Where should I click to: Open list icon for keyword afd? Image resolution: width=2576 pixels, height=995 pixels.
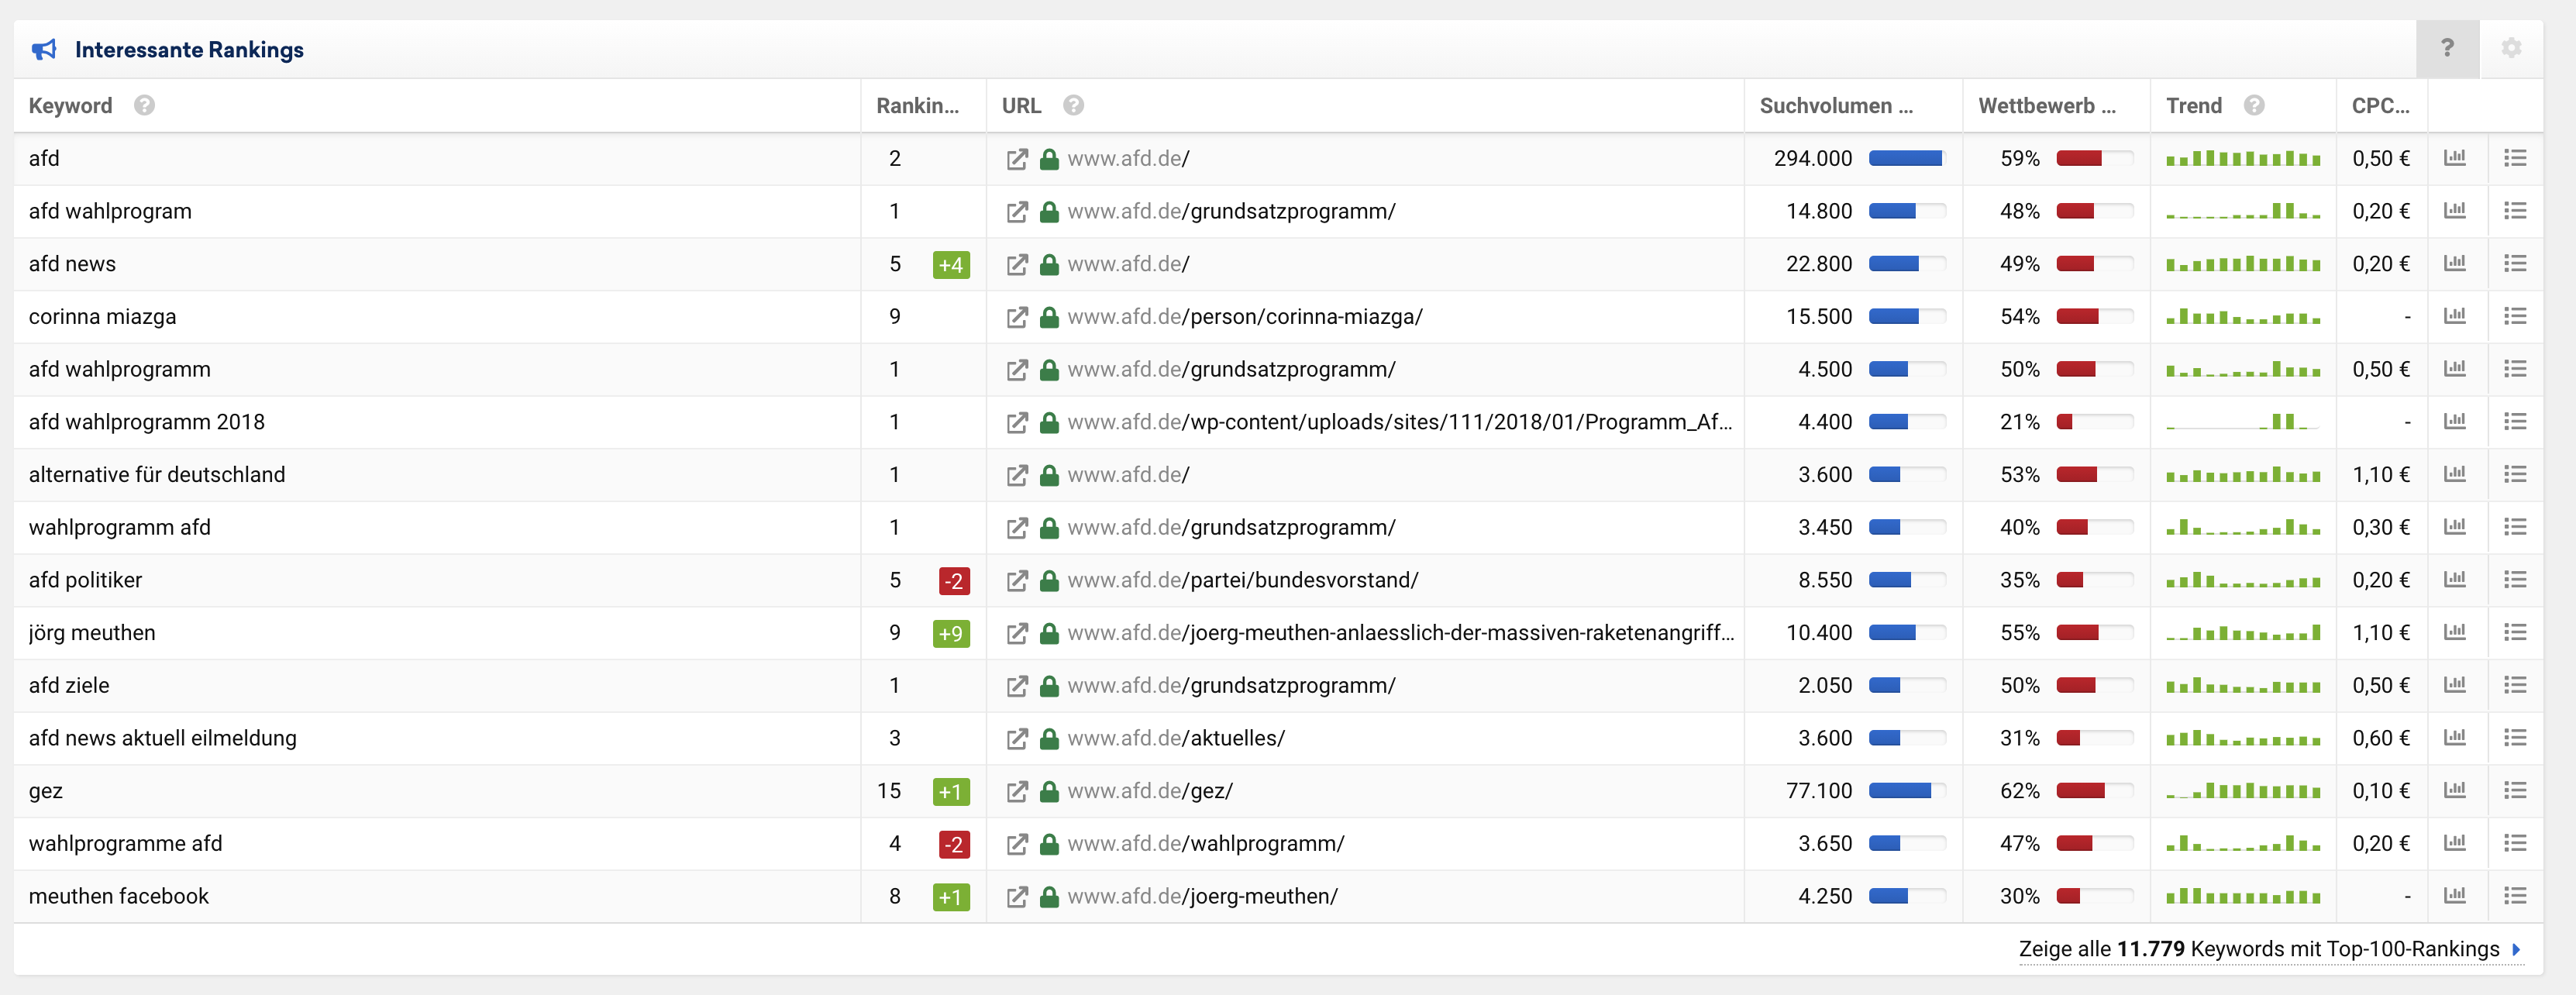coord(2515,158)
